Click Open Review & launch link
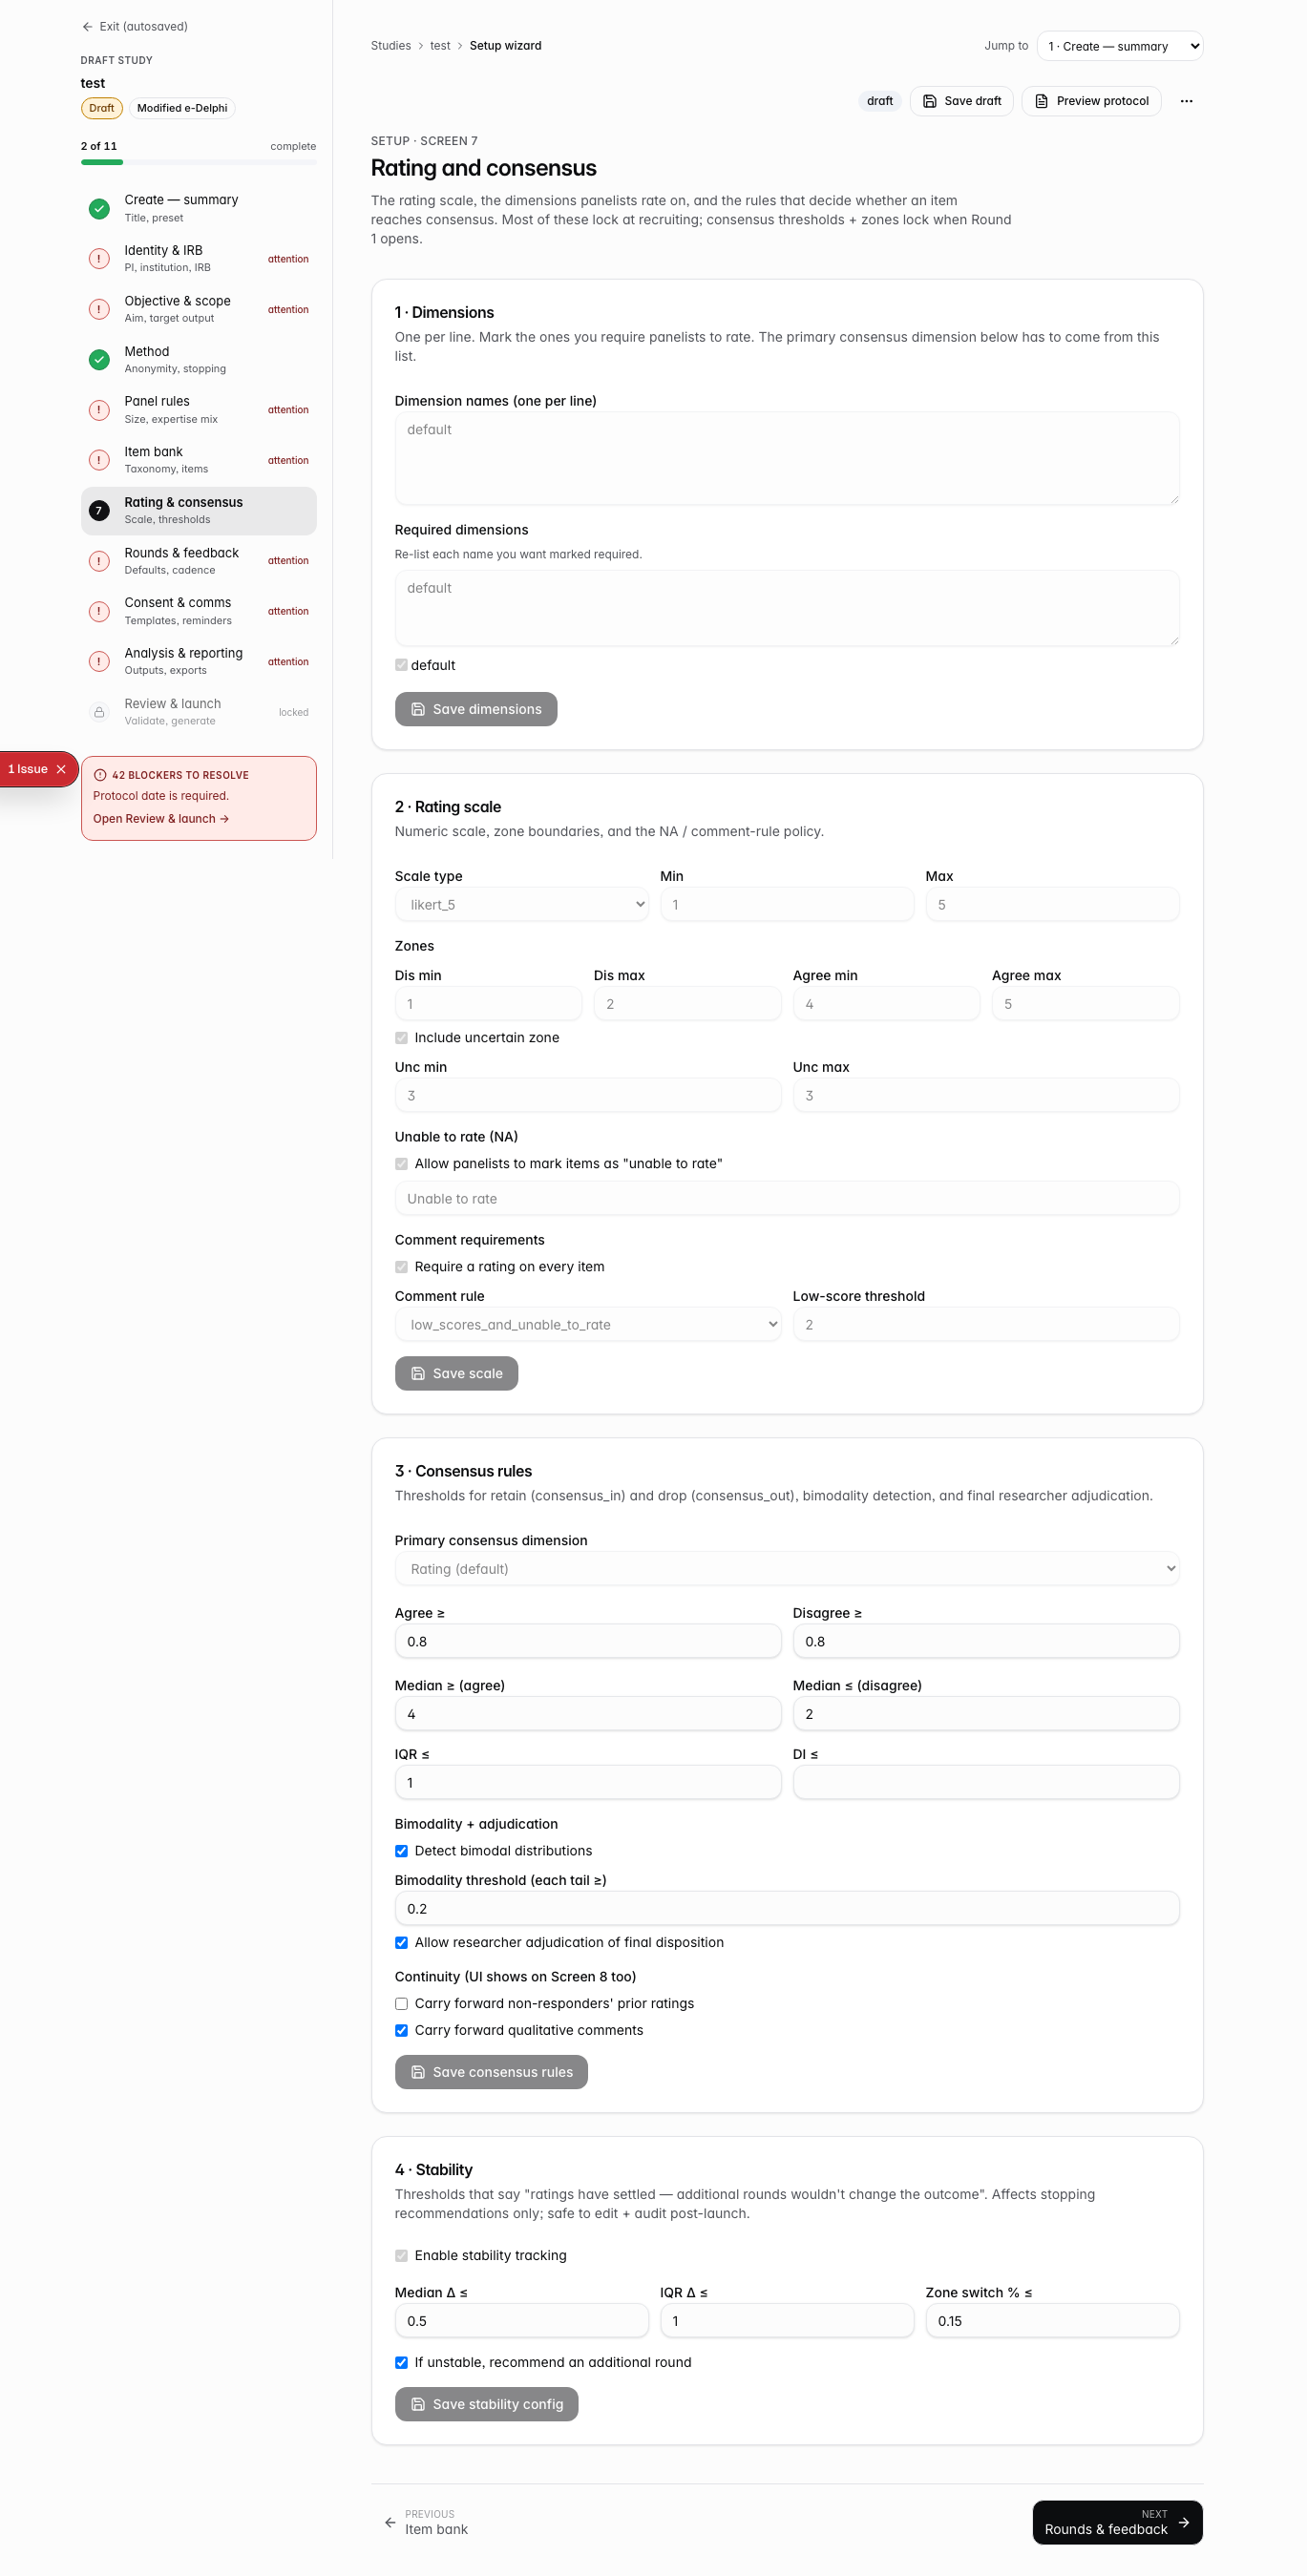Image resolution: width=1307 pixels, height=2576 pixels. tap(161, 819)
